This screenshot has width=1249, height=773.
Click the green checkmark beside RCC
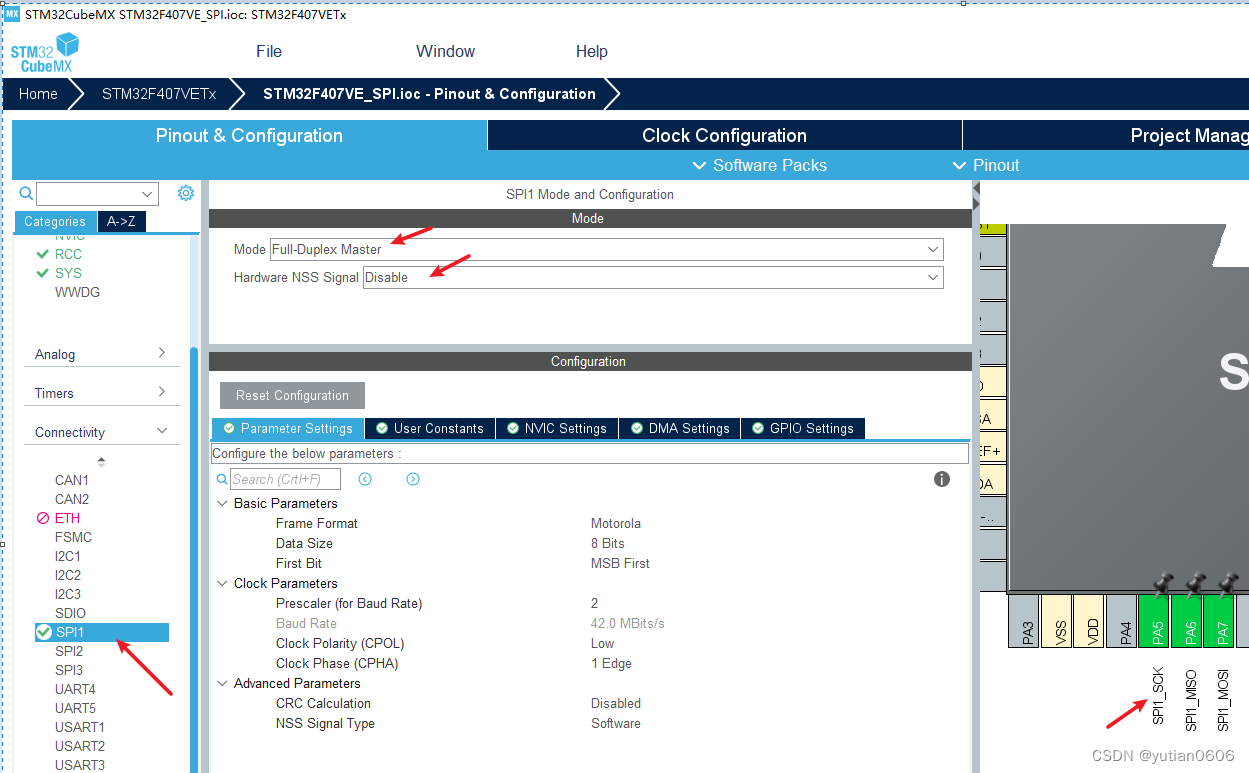pos(42,254)
